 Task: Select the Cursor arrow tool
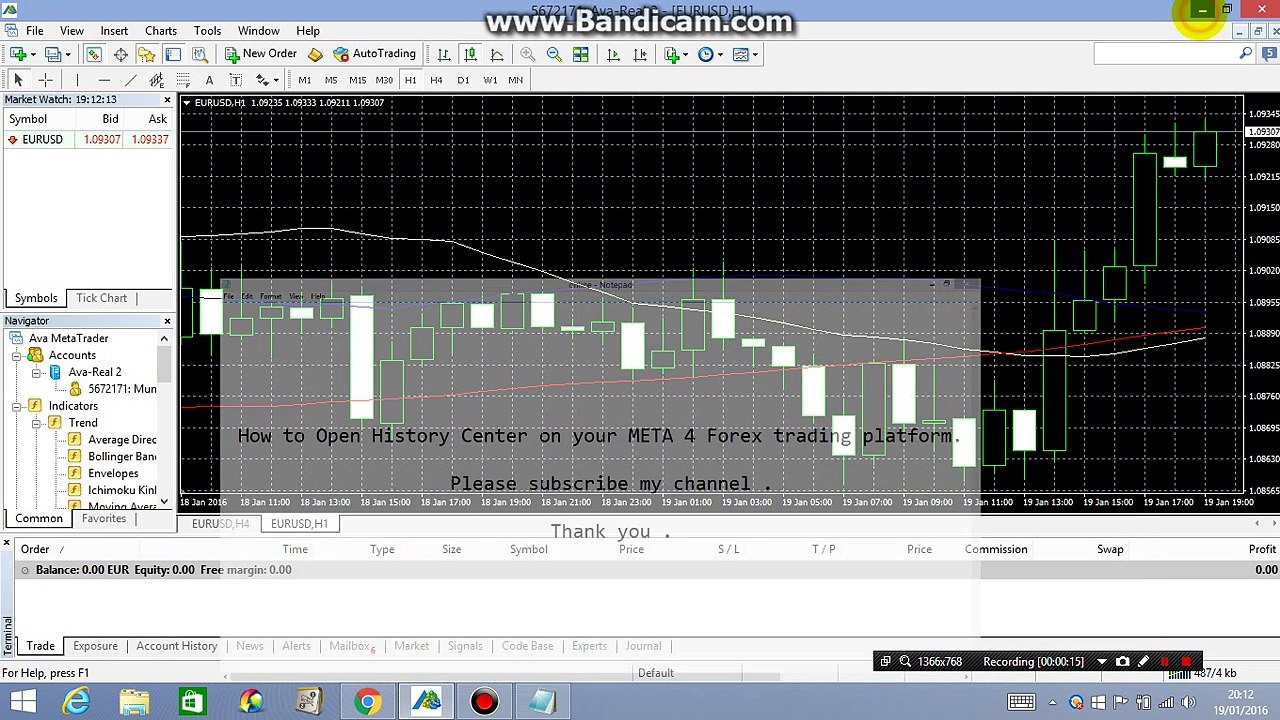click(18, 80)
